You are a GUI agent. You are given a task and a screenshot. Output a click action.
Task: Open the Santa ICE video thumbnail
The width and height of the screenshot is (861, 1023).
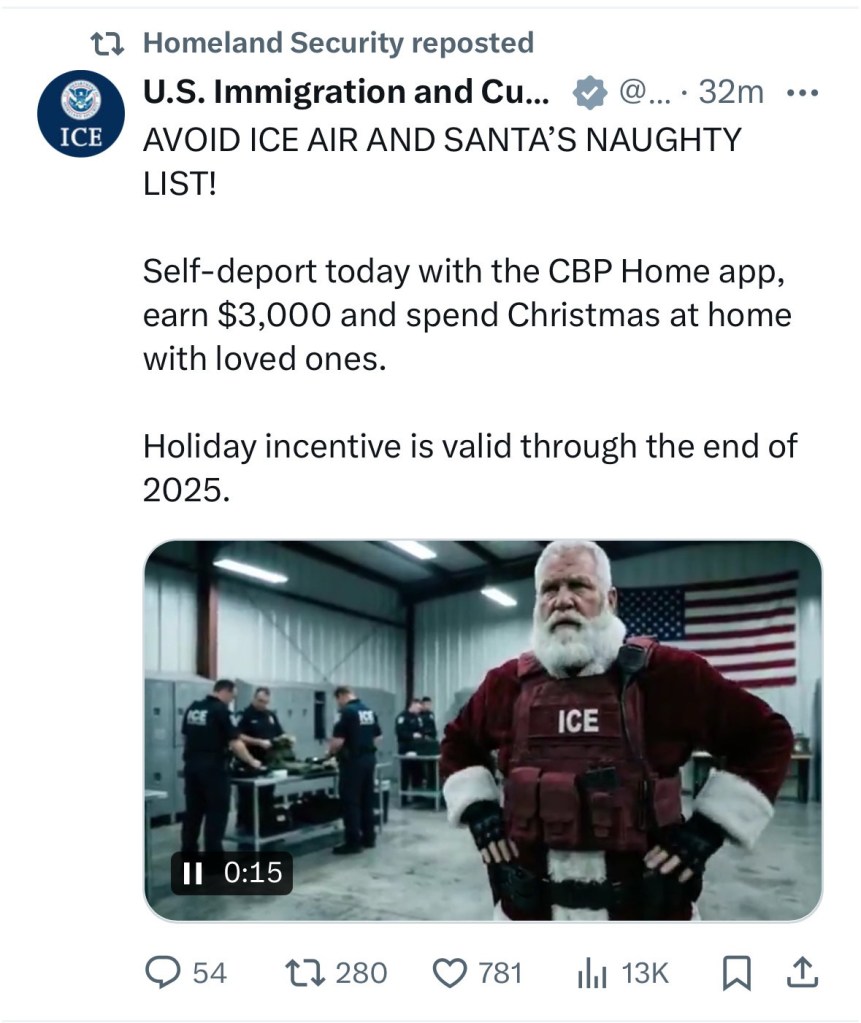pyautogui.click(x=482, y=730)
